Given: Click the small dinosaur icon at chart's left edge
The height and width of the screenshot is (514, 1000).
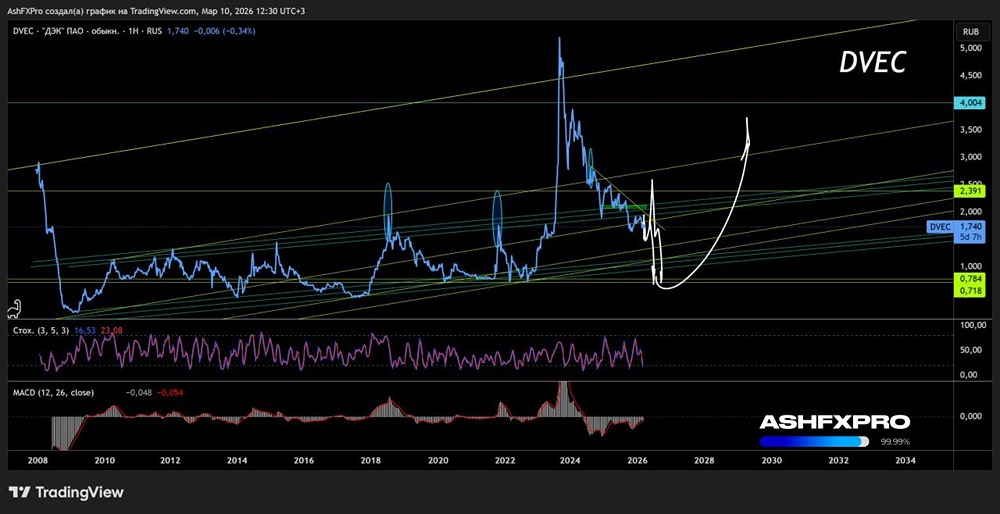Looking at the screenshot, I should [15, 309].
